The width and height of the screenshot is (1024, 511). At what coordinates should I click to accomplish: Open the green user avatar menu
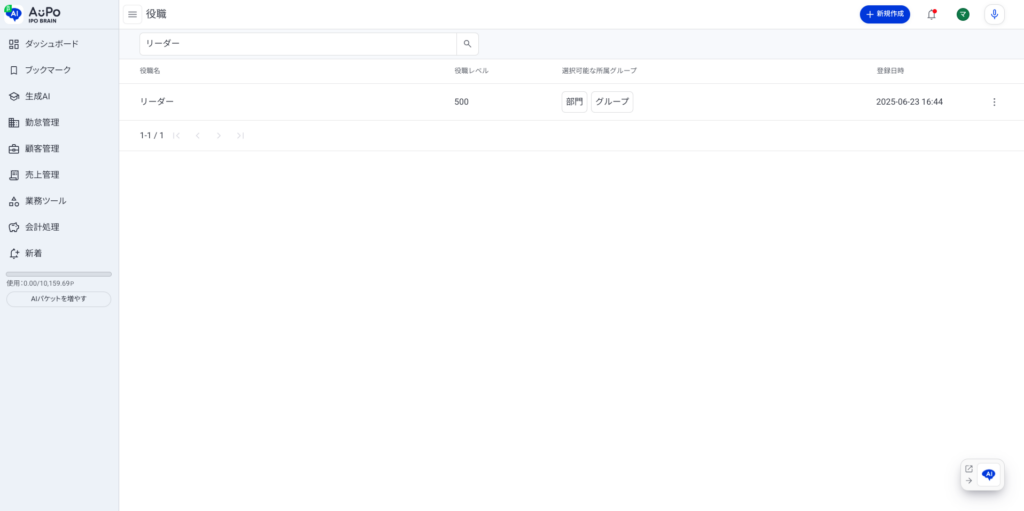pyautogui.click(x=962, y=14)
